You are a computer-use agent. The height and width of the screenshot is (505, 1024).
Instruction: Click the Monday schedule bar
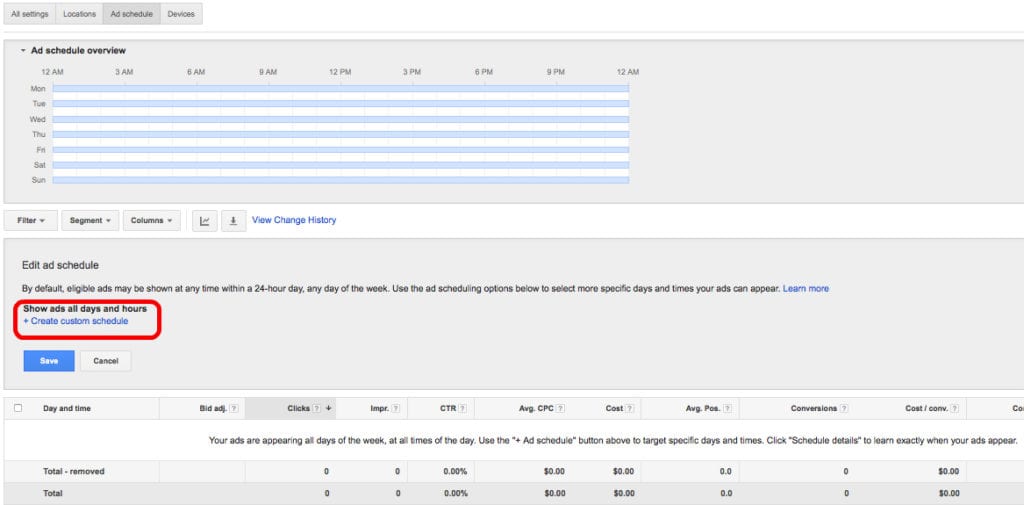[341, 88]
